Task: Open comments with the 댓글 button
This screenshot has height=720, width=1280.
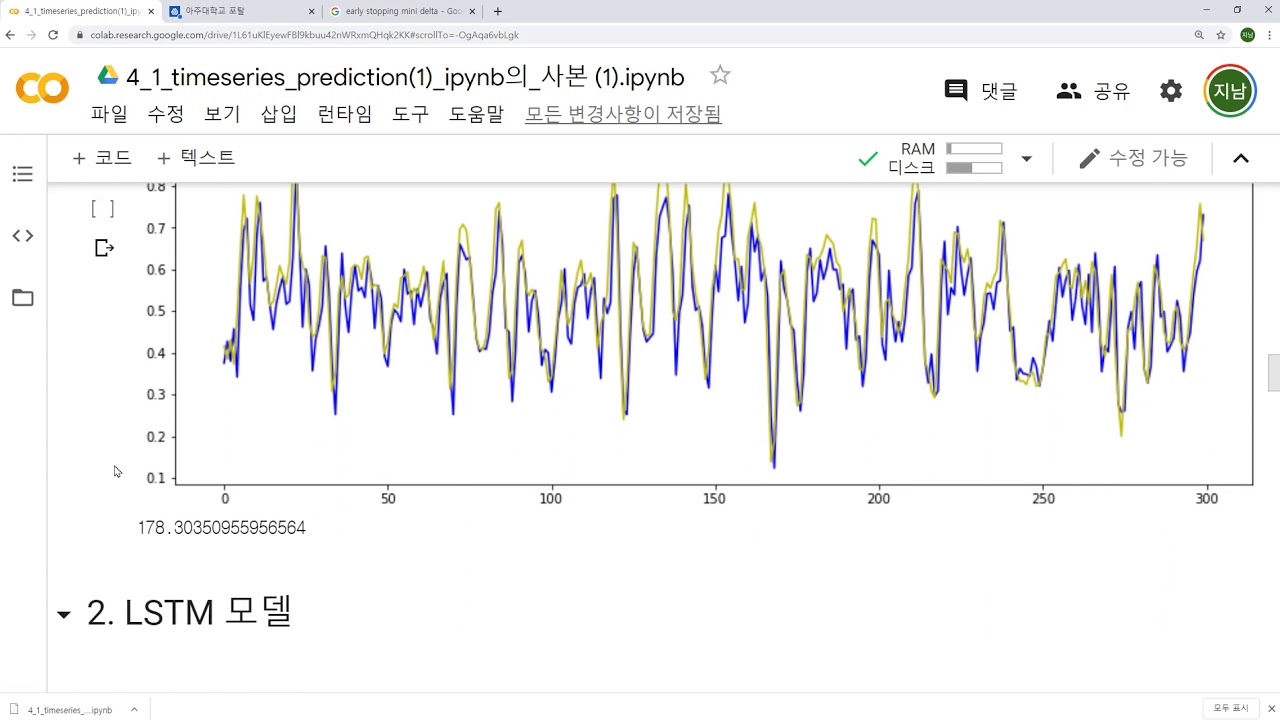Action: (981, 91)
